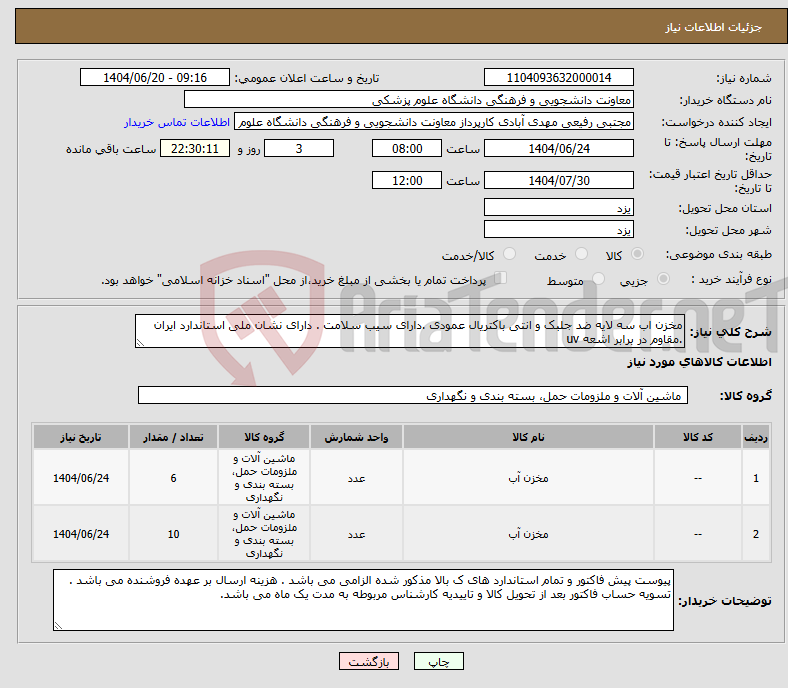Click the توضیحات خریدار text area
This screenshot has width=788, height=688.
(364, 601)
